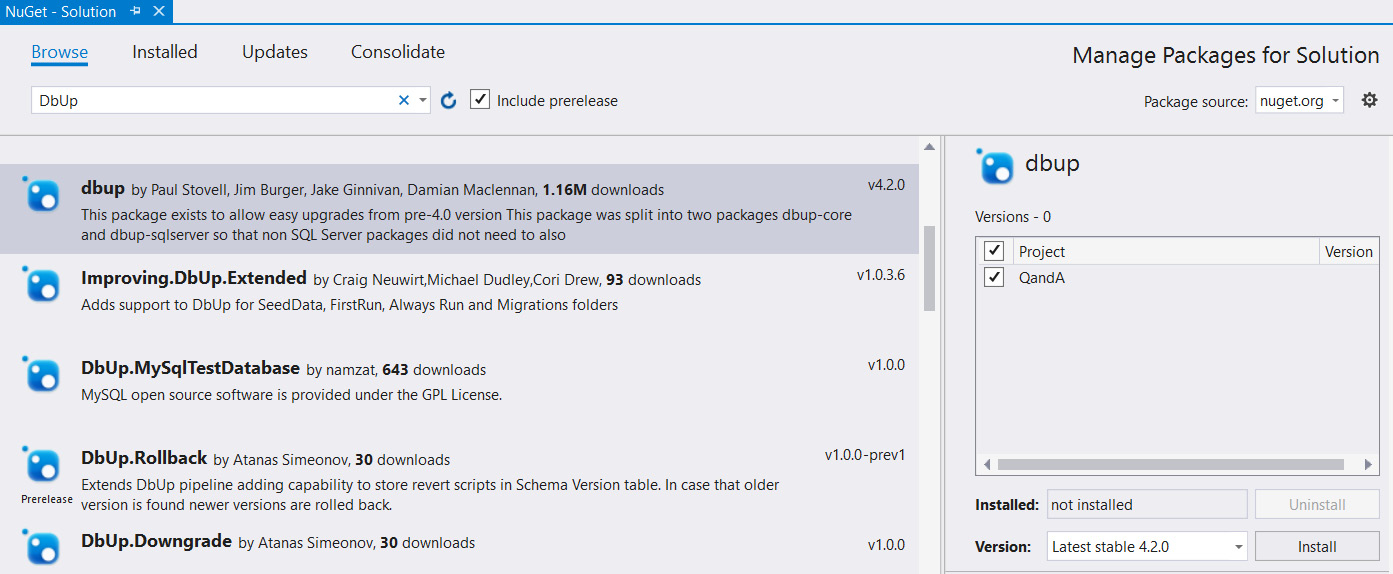Click the QandA project row name
The width and height of the screenshot is (1393, 574).
(x=1042, y=278)
